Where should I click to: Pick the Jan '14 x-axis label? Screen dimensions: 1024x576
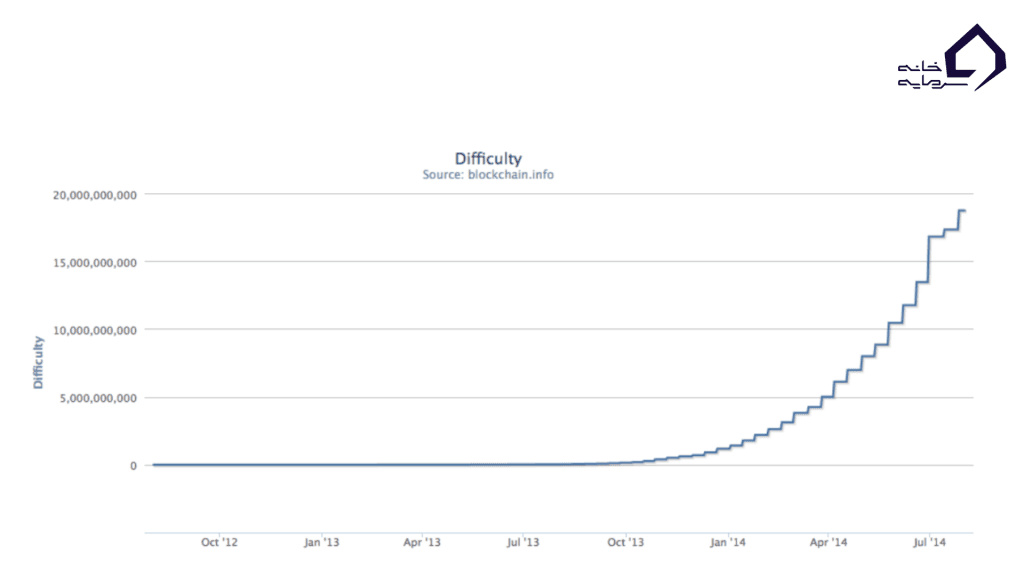[727, 543]
